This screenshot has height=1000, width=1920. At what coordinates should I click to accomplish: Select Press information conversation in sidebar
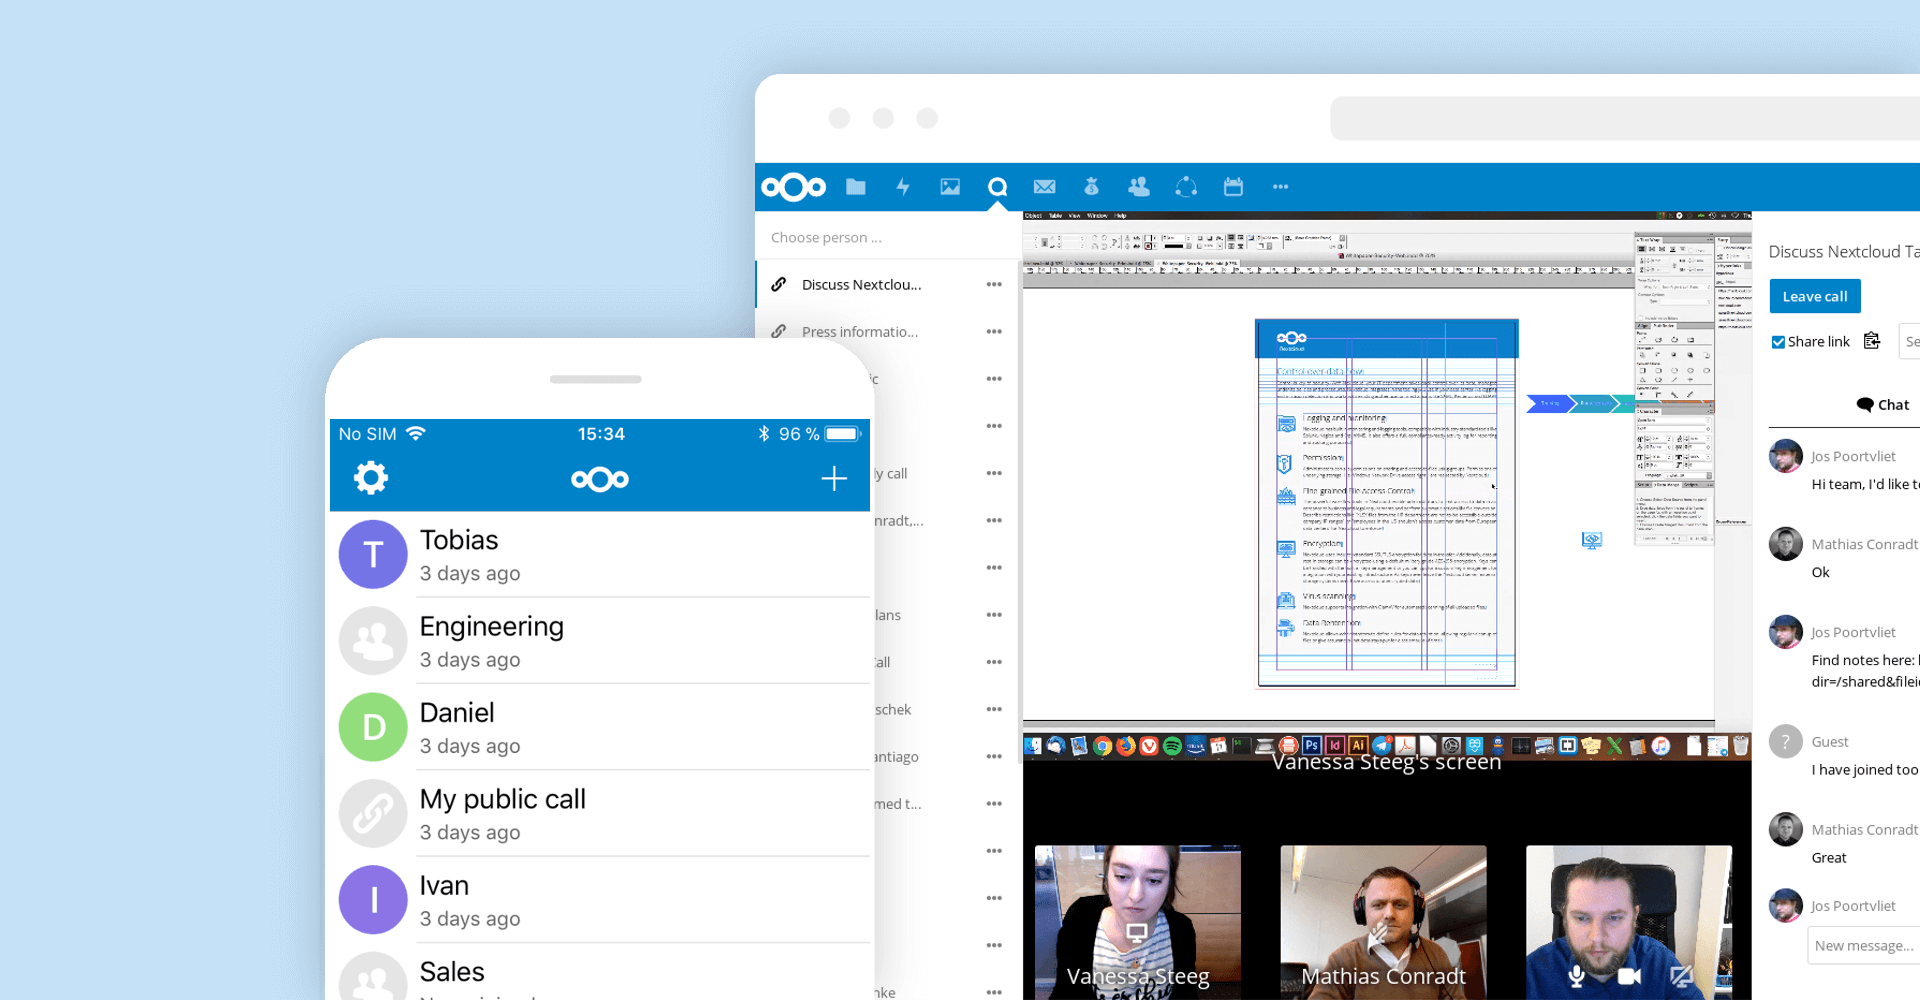887,332
